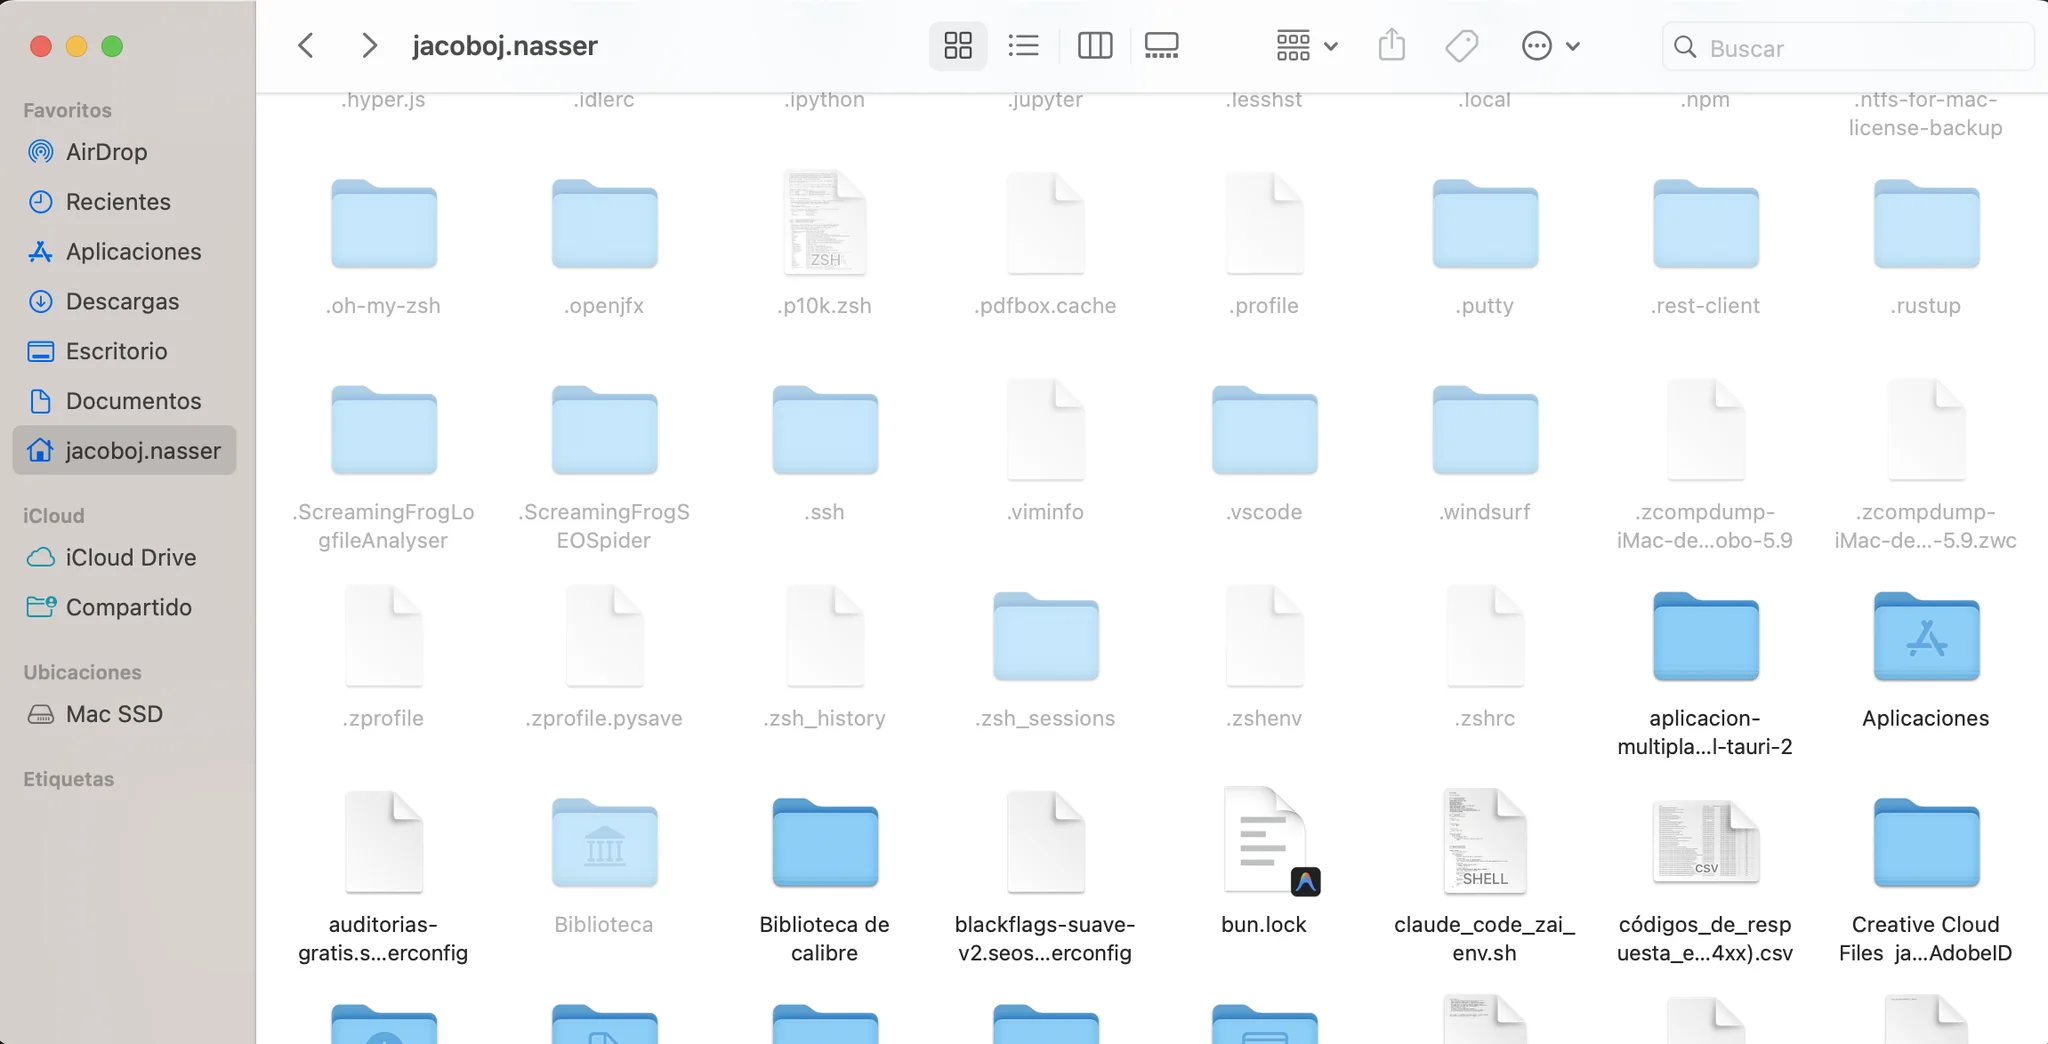The image size is (2048, 1044).
Task: Select the .zshenv file icon
Action: pyautogui.click(x=1265, y=636)
